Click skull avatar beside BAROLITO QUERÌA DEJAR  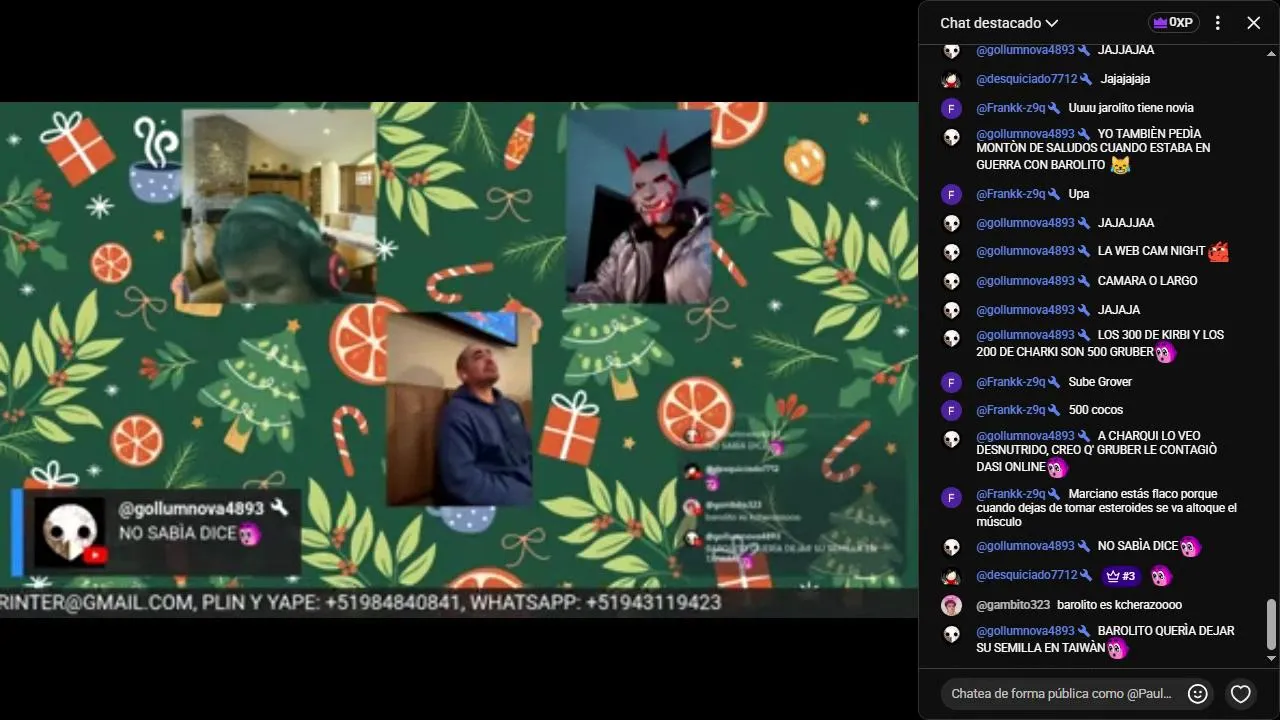click(x=952, y=634)
